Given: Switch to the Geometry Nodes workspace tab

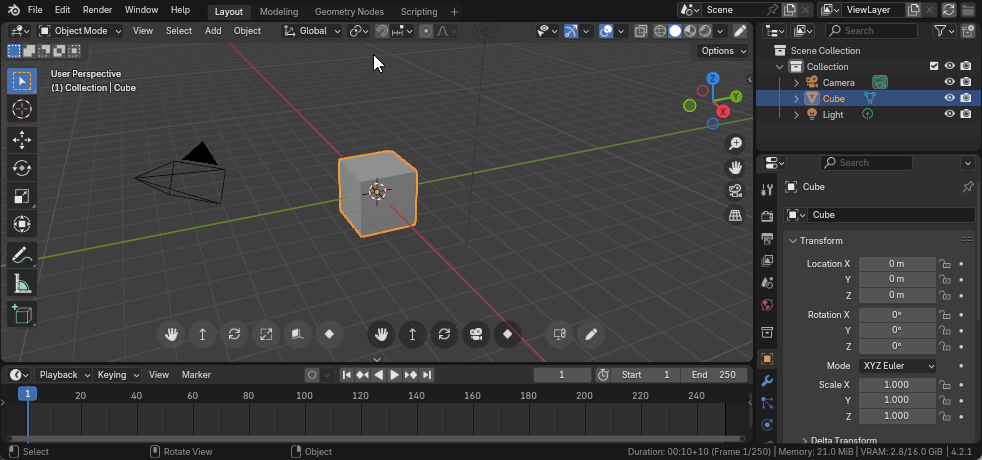Looking at the screenshot, I should click(349, 11).
